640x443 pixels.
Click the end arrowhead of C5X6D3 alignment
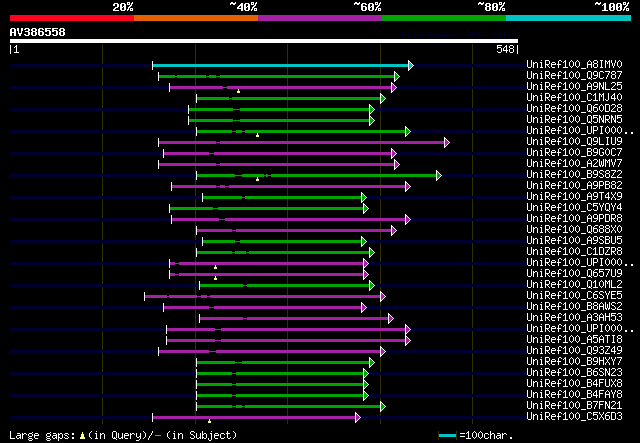coord(358,418)
